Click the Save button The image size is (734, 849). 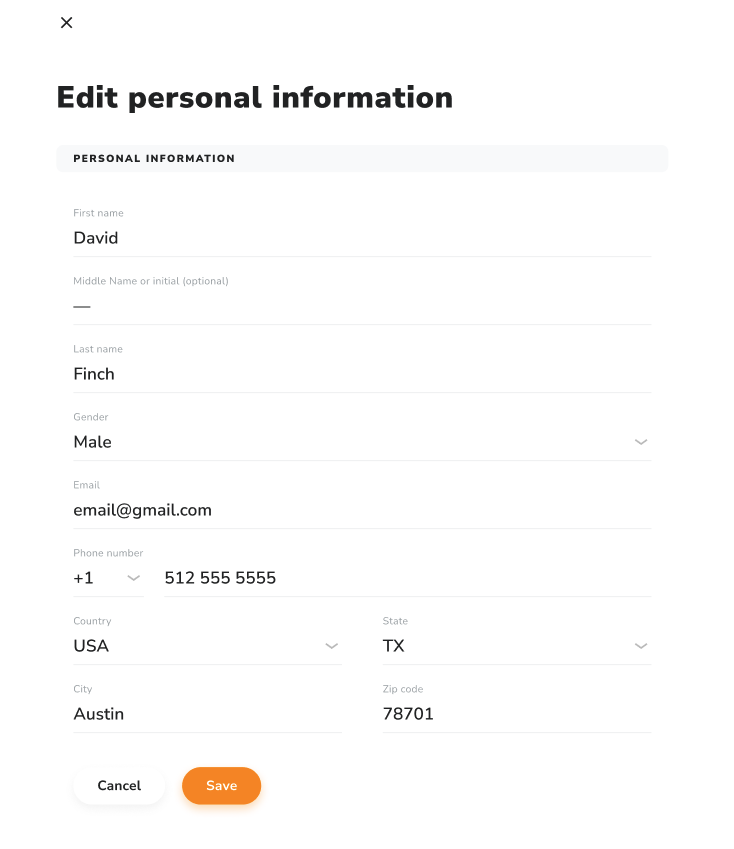click(221, 786)
